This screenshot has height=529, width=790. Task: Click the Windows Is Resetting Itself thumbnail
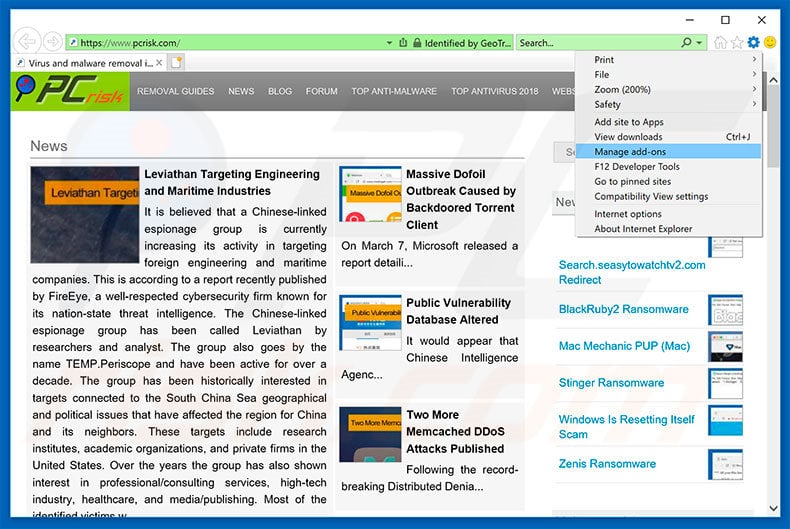(x=726, y=420)
